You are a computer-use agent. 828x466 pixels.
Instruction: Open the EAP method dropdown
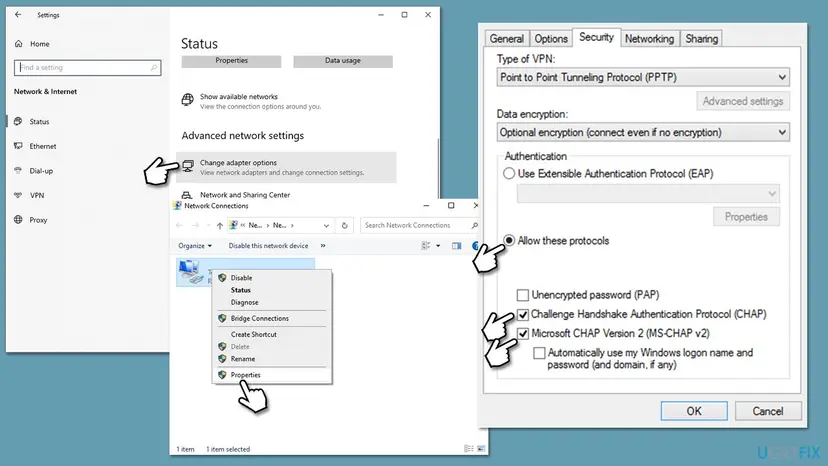648,194
